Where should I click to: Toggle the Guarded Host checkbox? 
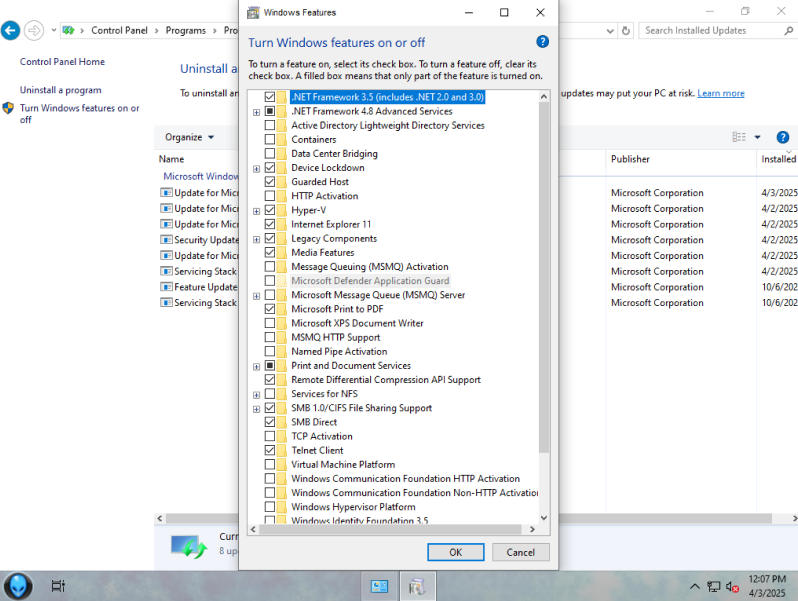coord(270,182)
